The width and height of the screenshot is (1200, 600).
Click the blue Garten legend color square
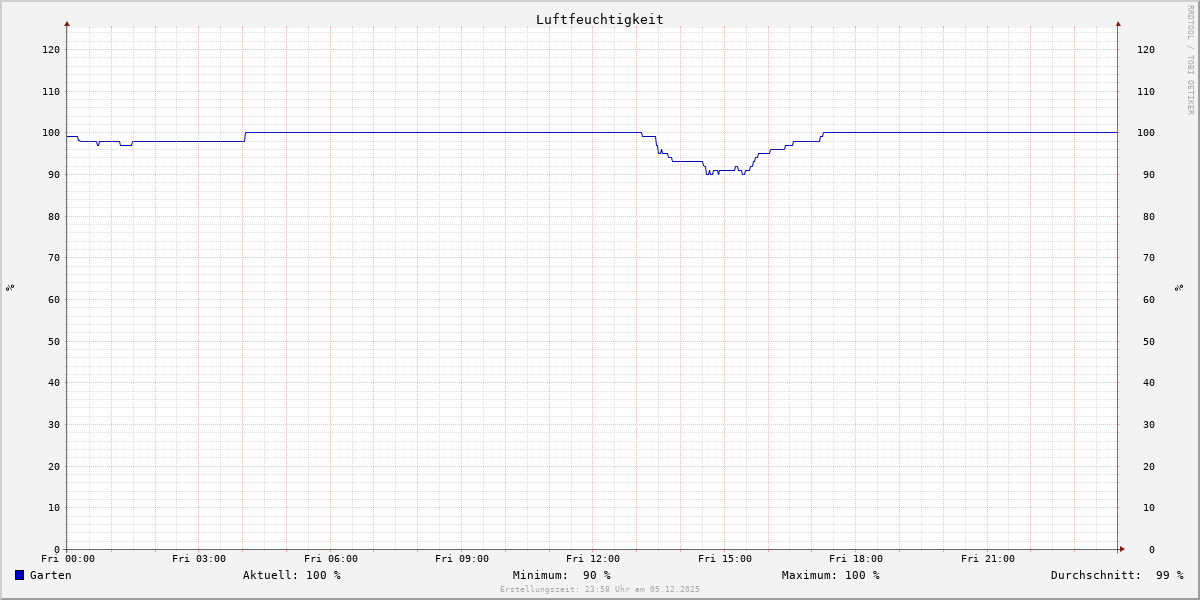tap(19, 575)
